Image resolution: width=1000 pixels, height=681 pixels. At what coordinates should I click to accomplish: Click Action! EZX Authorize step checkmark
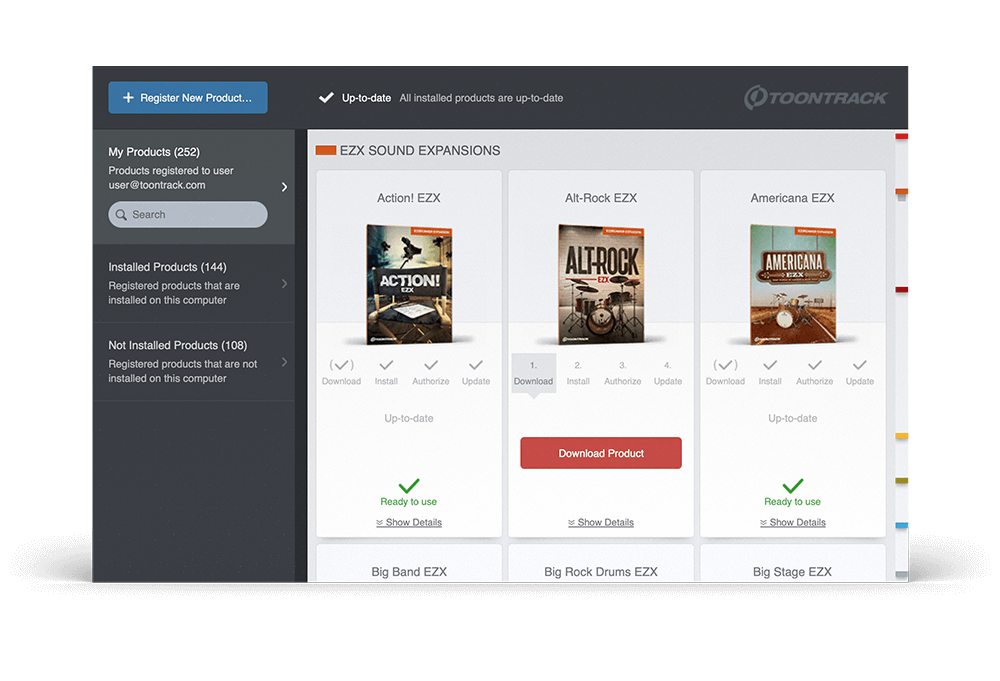coord(431,366)
